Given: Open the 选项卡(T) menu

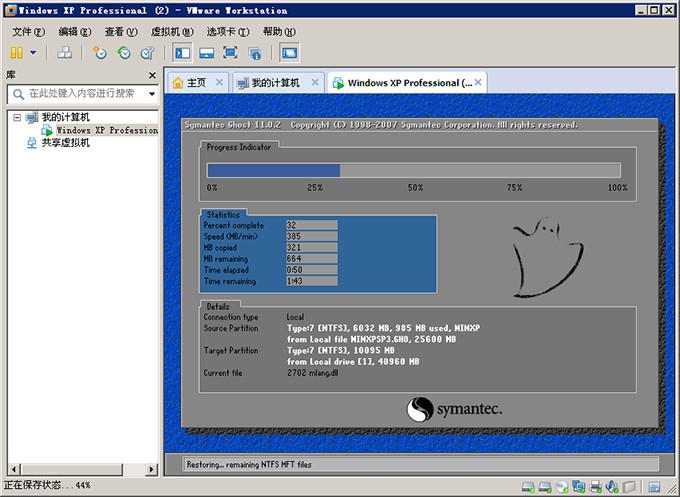Looking at the screenshot, I should (x=228, y=32).
